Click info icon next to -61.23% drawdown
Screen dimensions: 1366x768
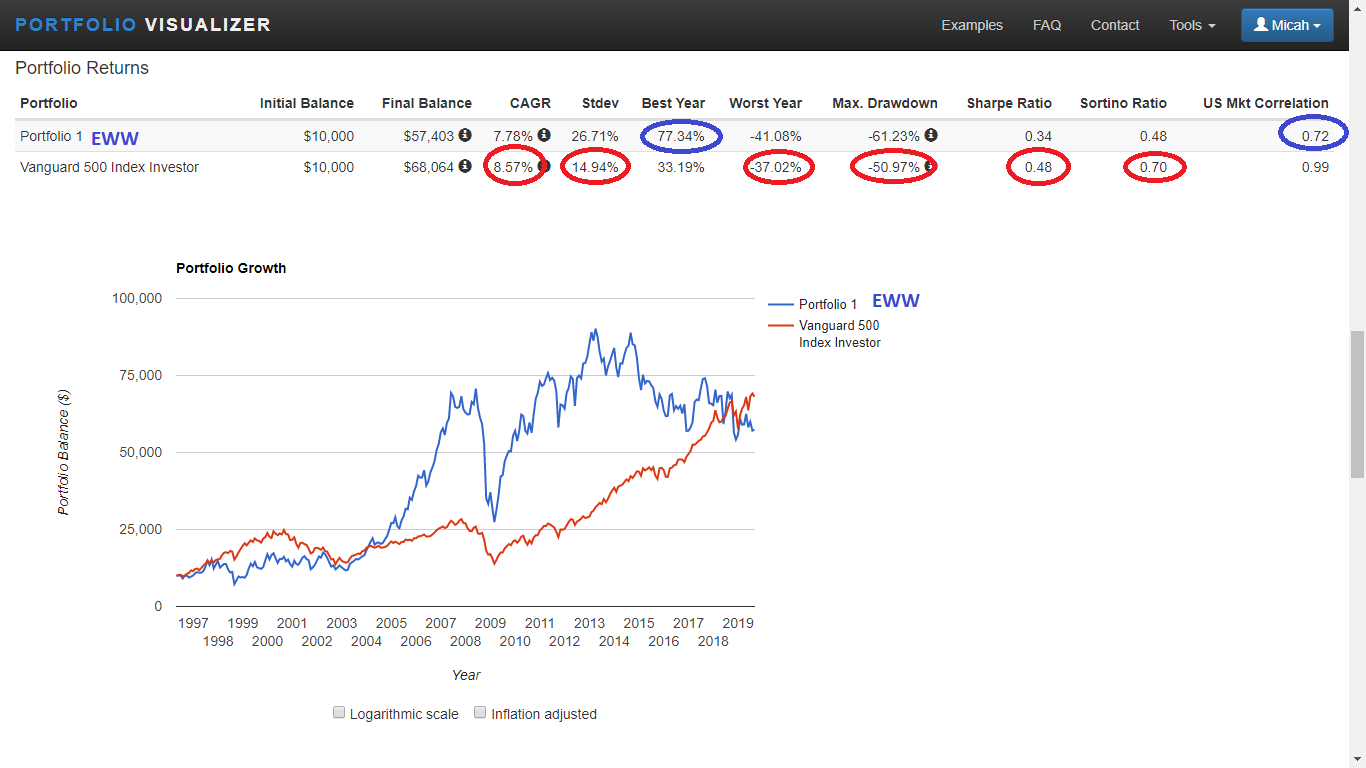(931, 135)
